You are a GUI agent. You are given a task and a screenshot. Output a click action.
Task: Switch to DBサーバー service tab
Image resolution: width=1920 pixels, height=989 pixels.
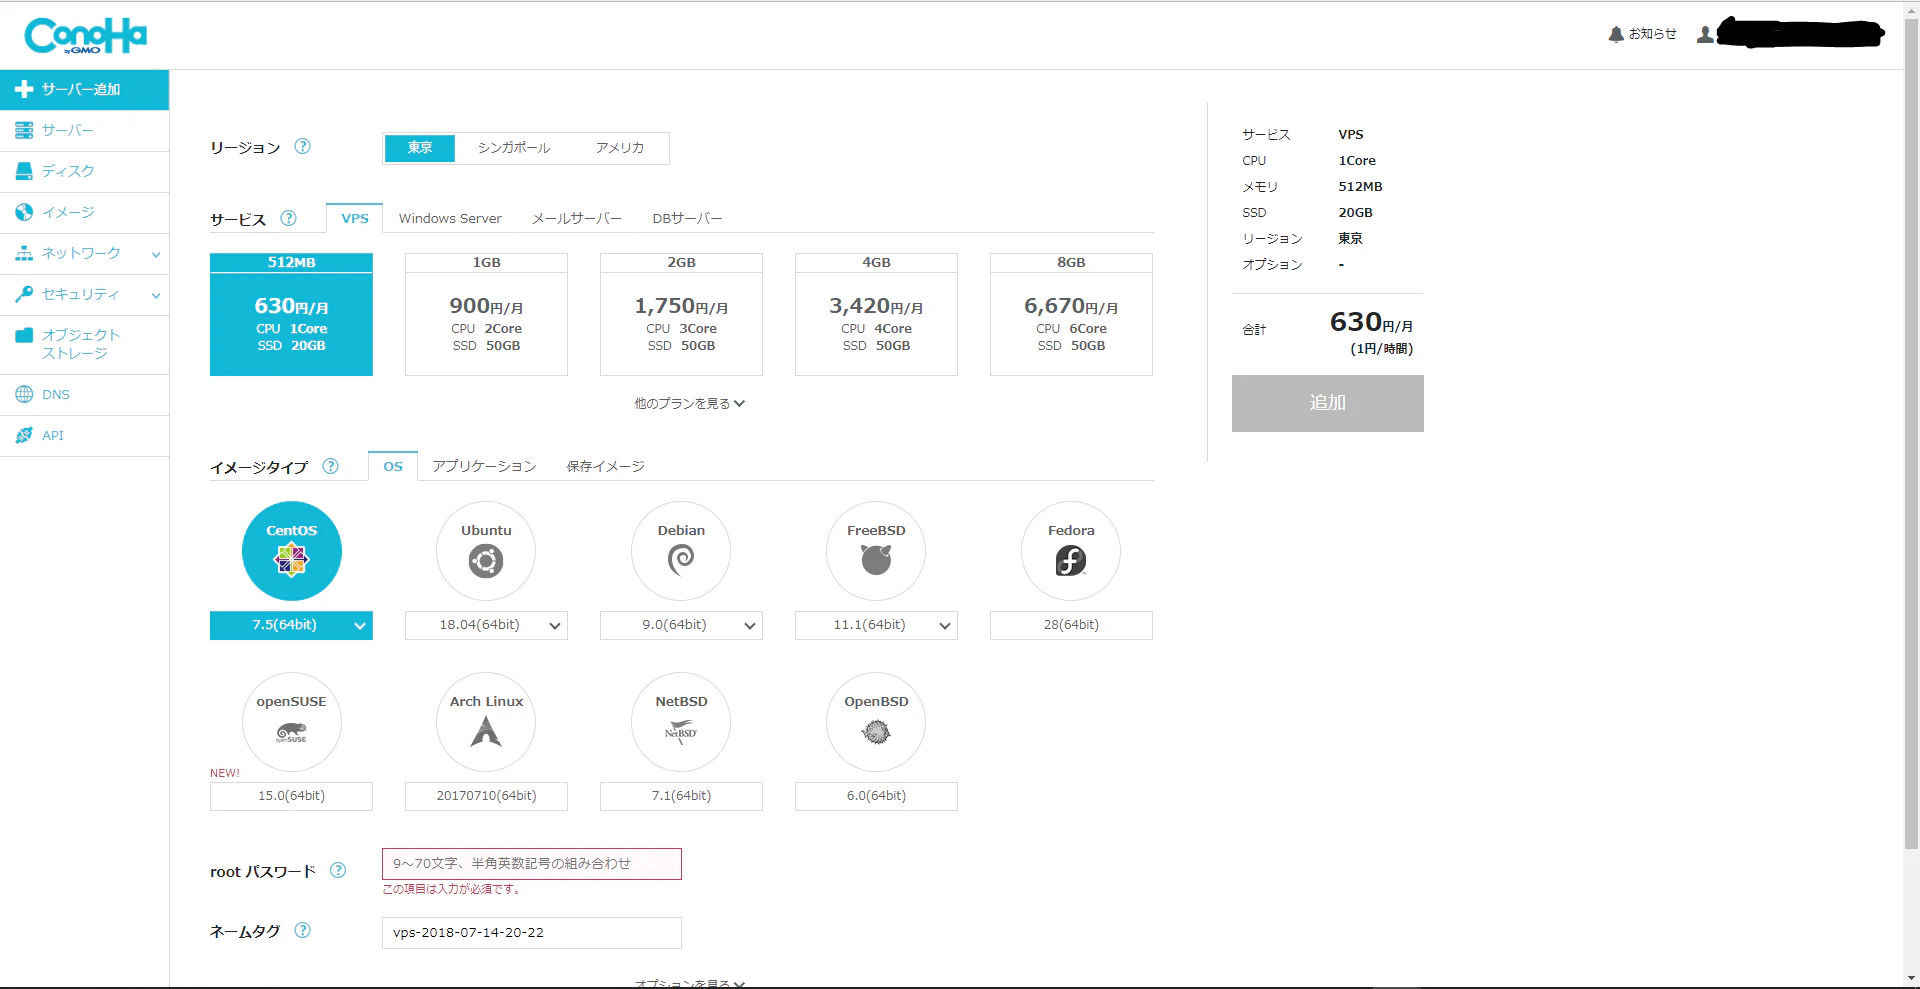687,219
